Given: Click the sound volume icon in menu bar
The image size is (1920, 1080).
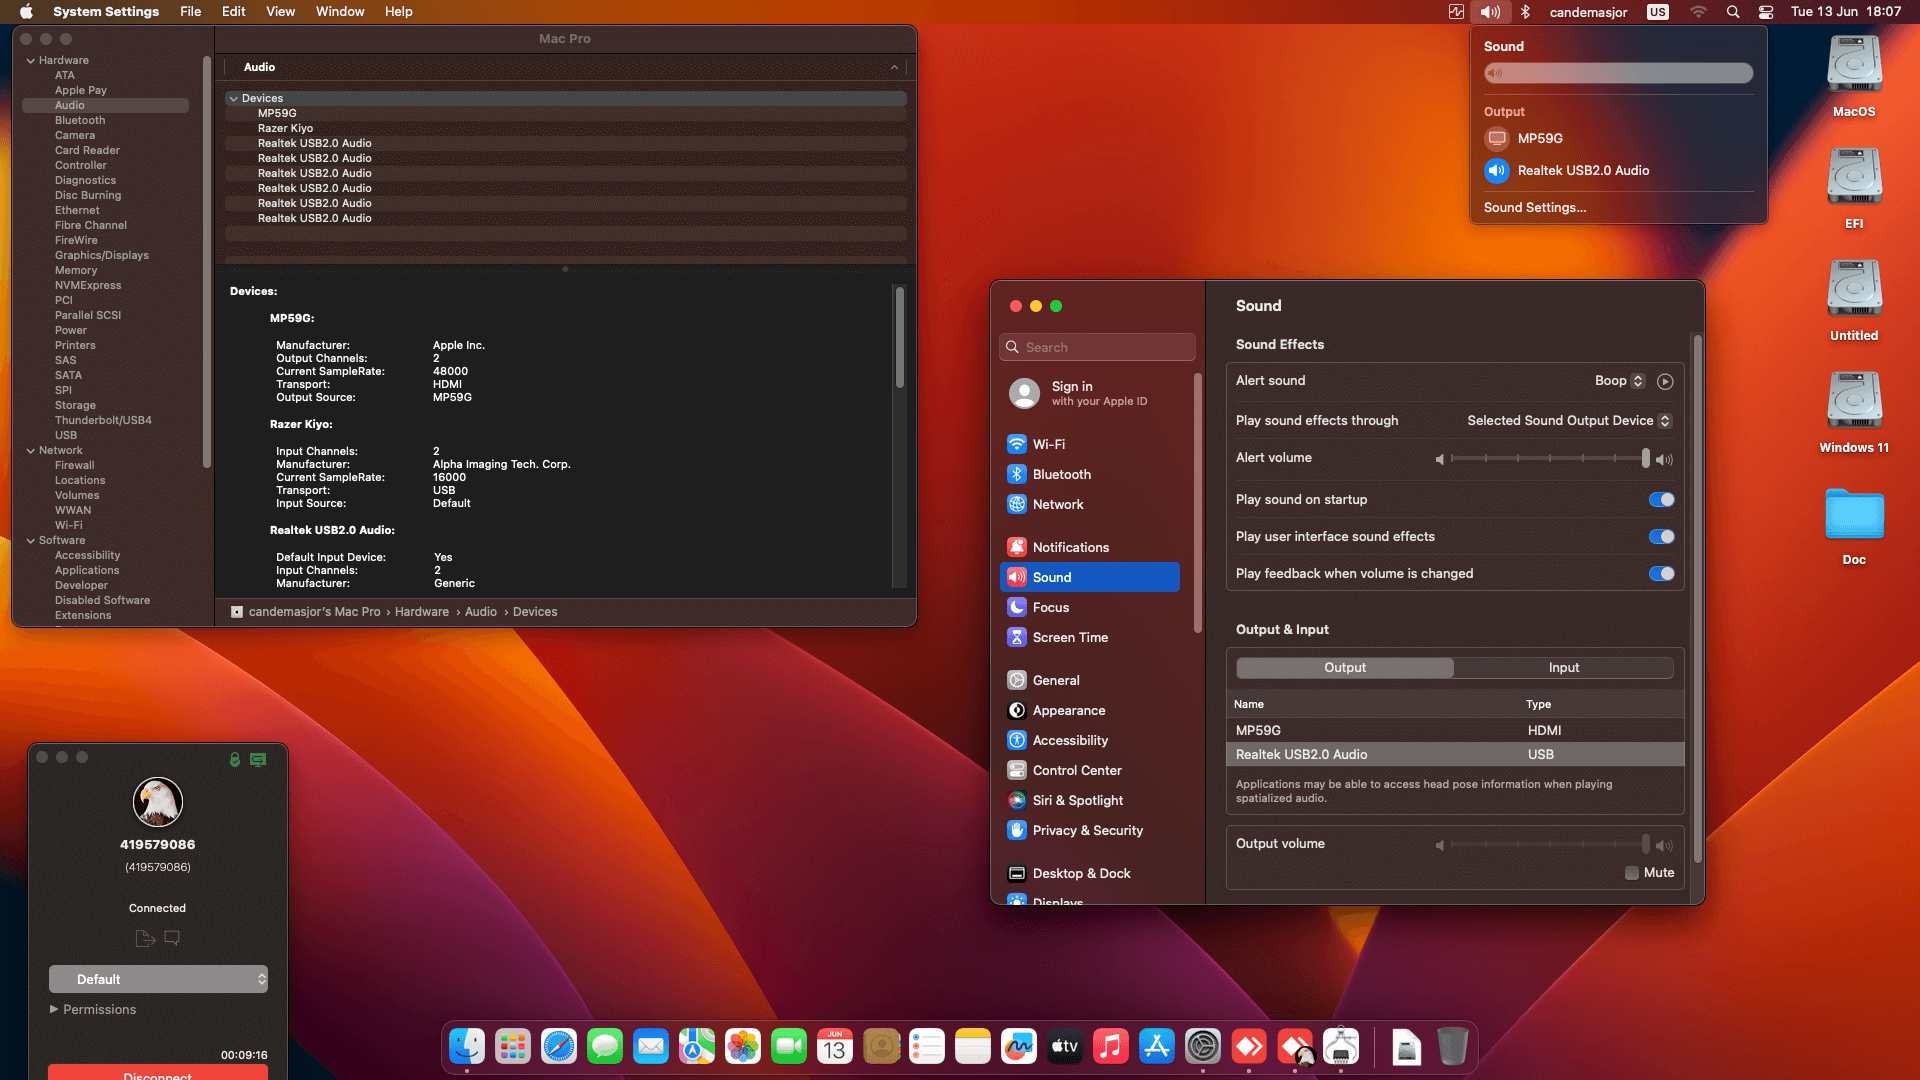Looking at the screenshot, I should coord(1490,12).
